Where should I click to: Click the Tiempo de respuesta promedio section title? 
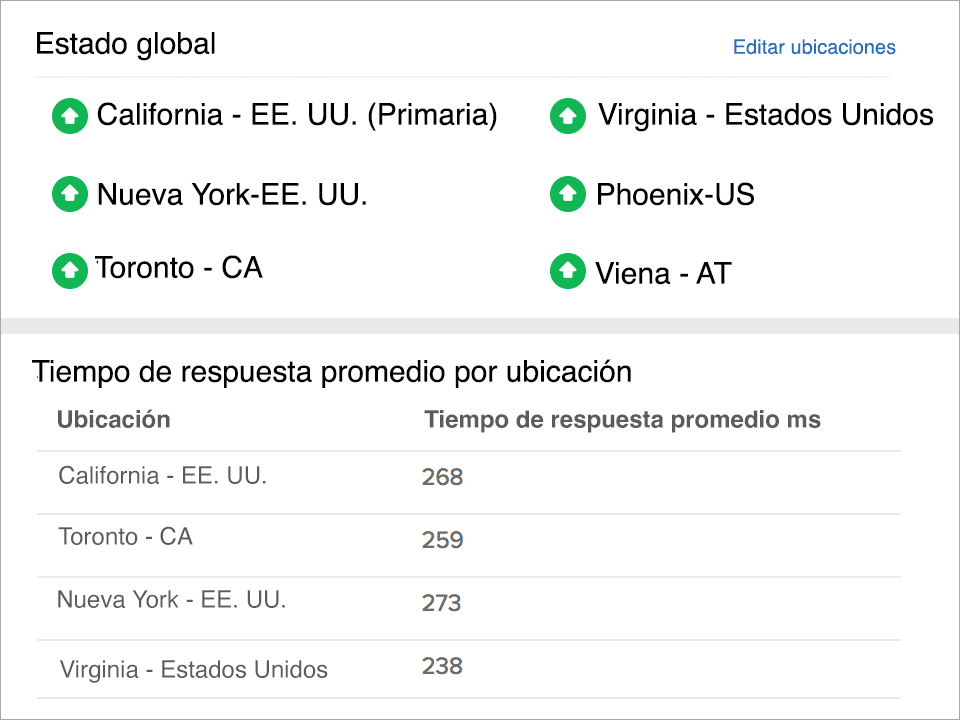333,371
